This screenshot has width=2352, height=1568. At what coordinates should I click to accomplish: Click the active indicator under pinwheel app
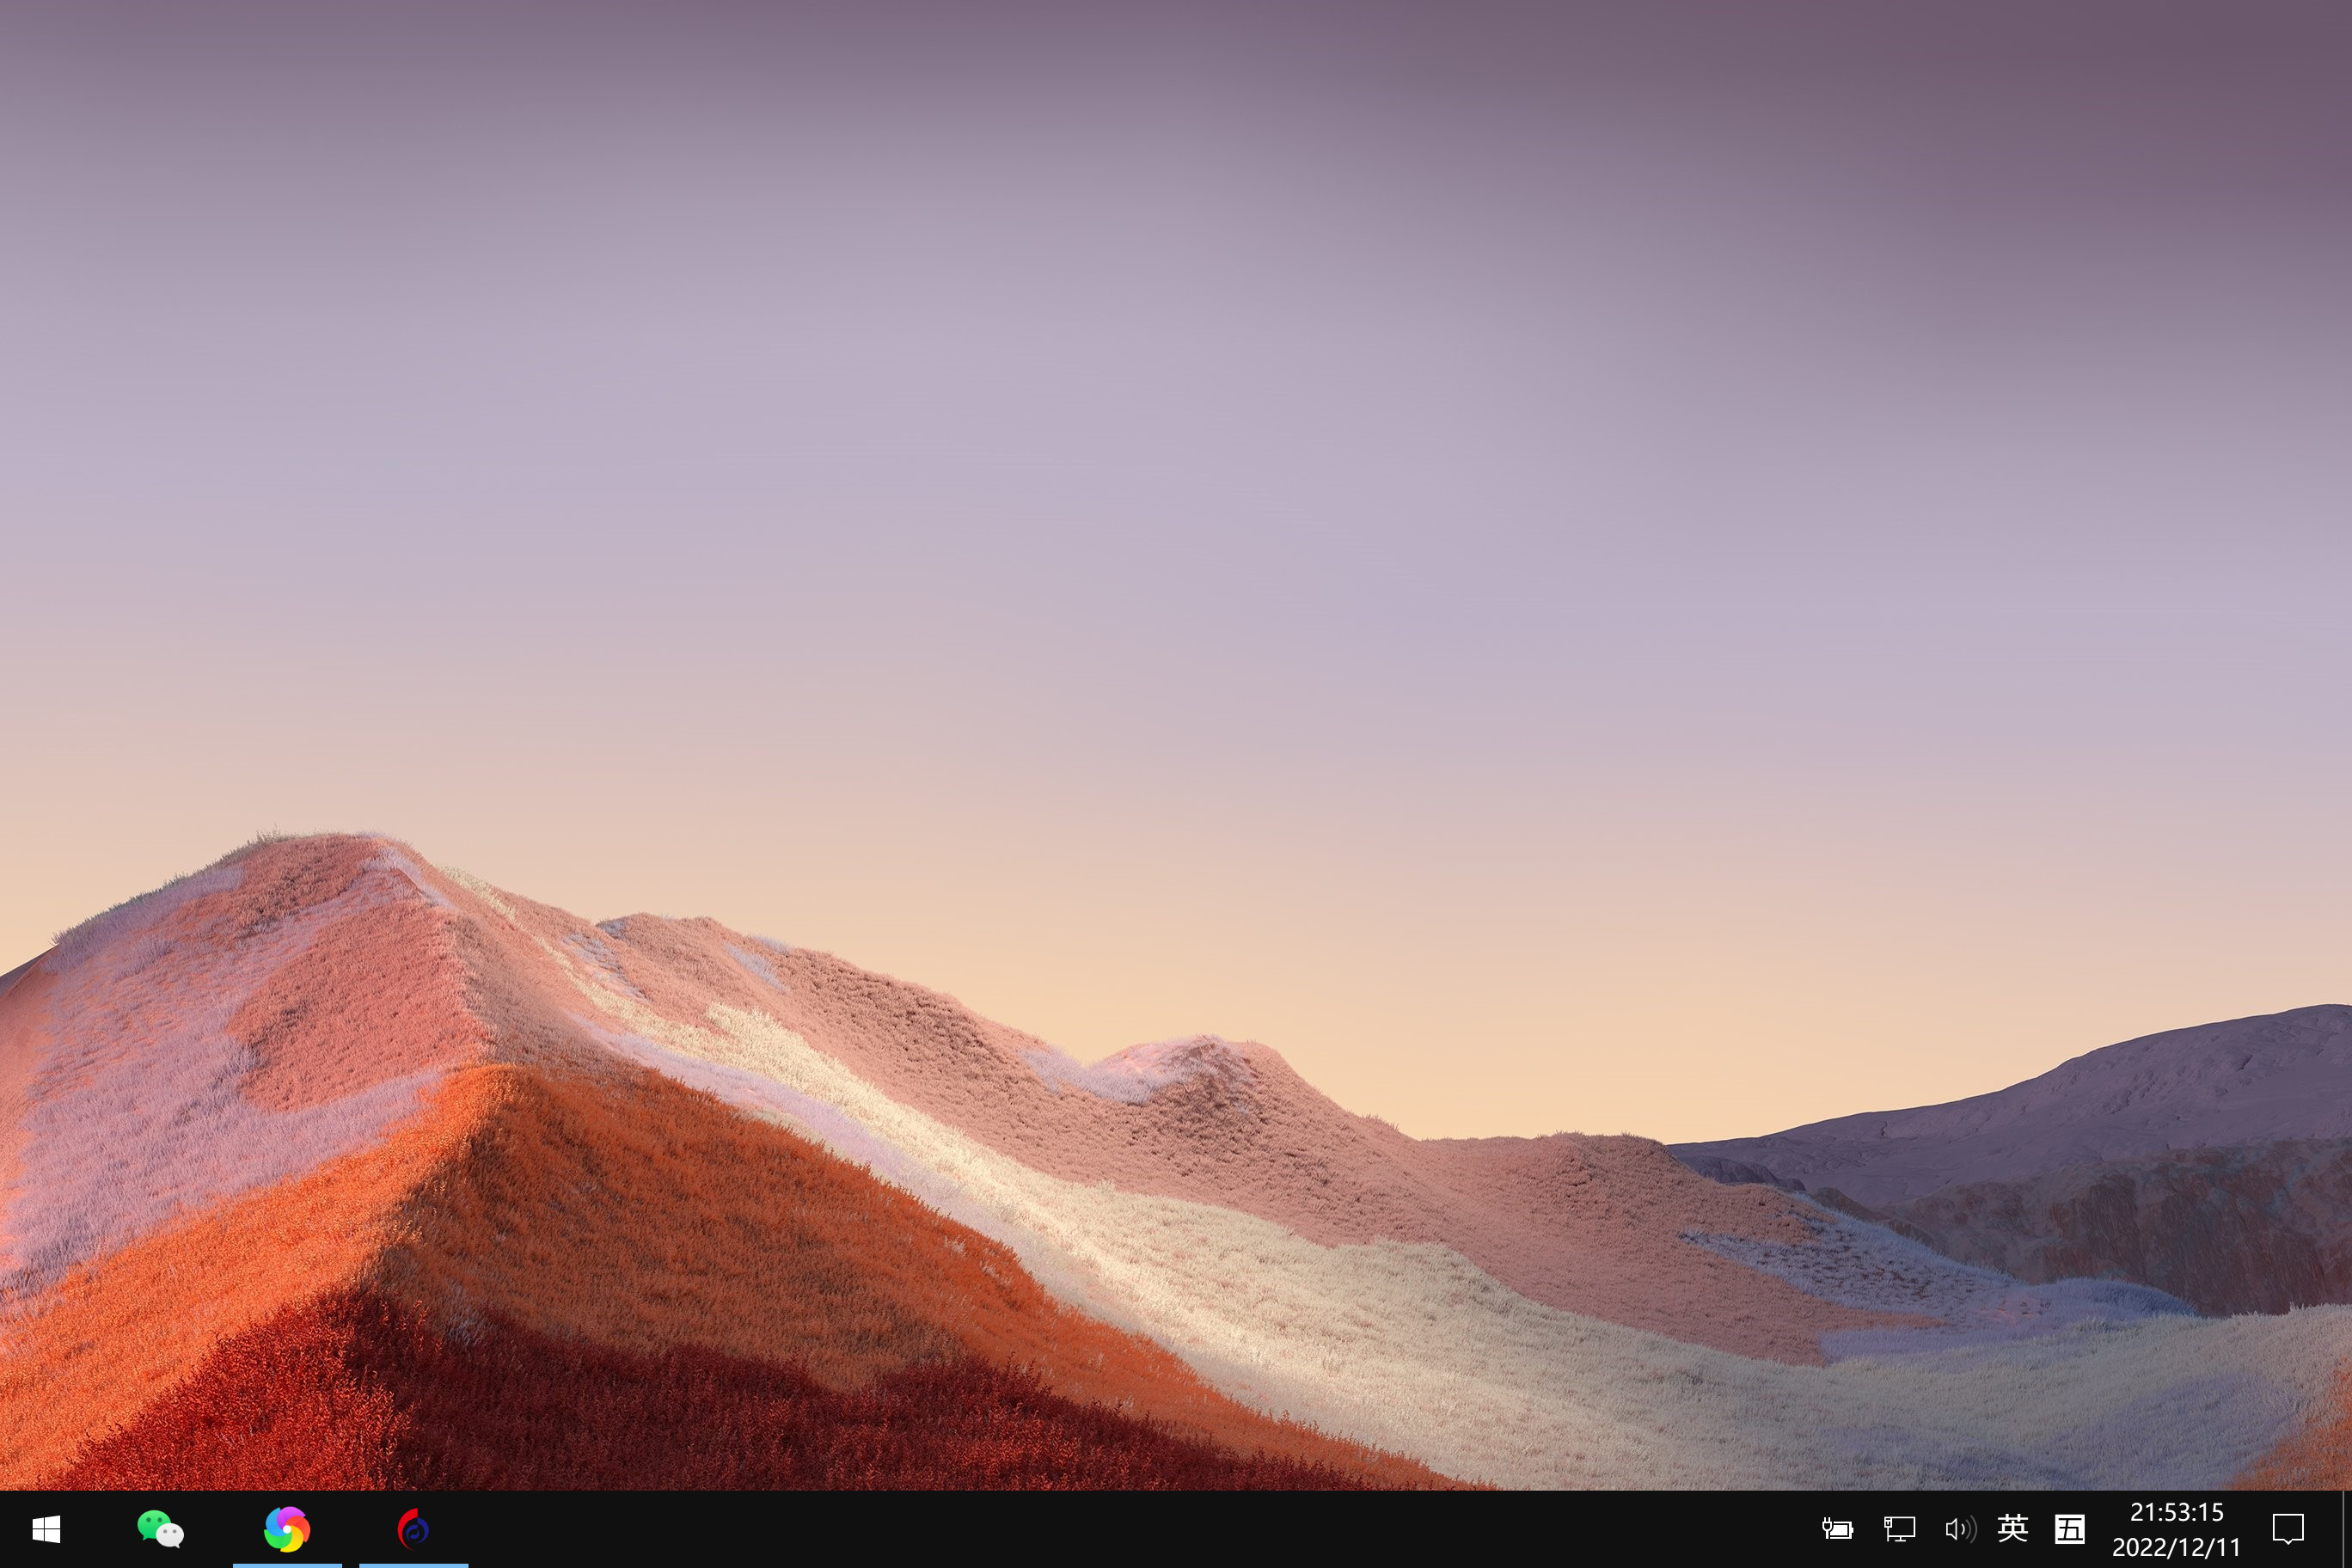click(x=287, y=1565)
